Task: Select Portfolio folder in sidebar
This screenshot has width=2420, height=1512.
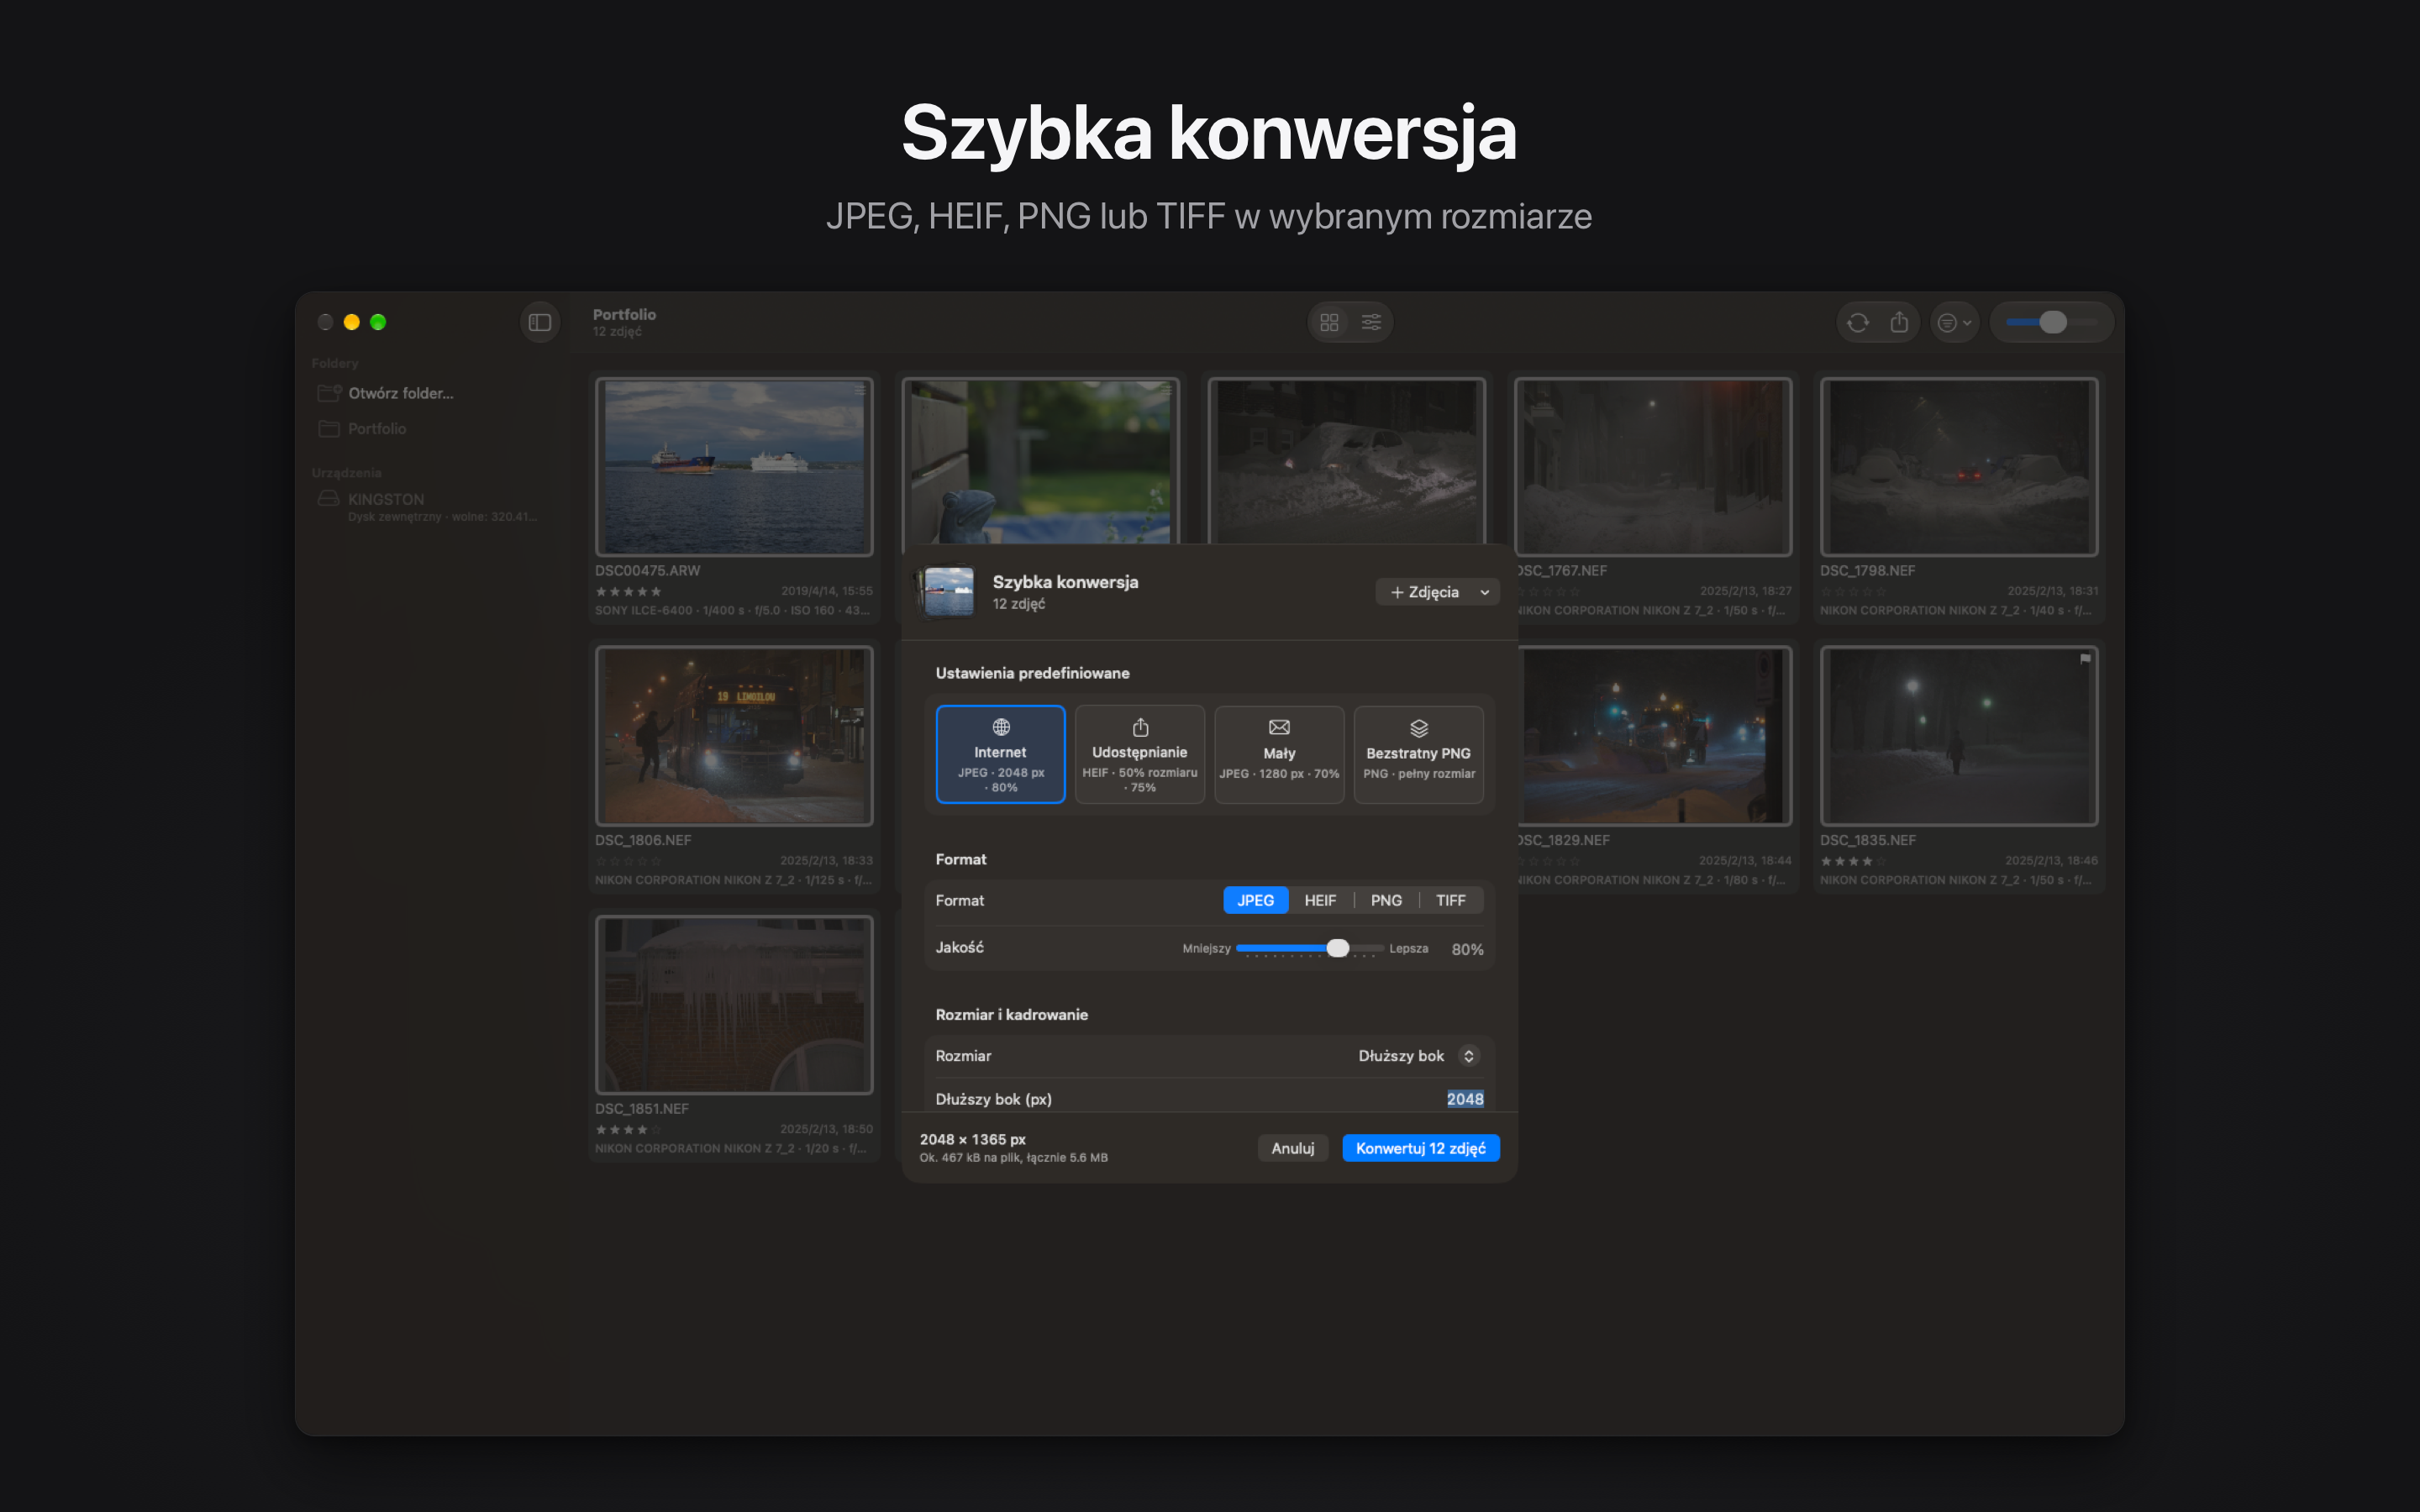Action: point(376,428)
